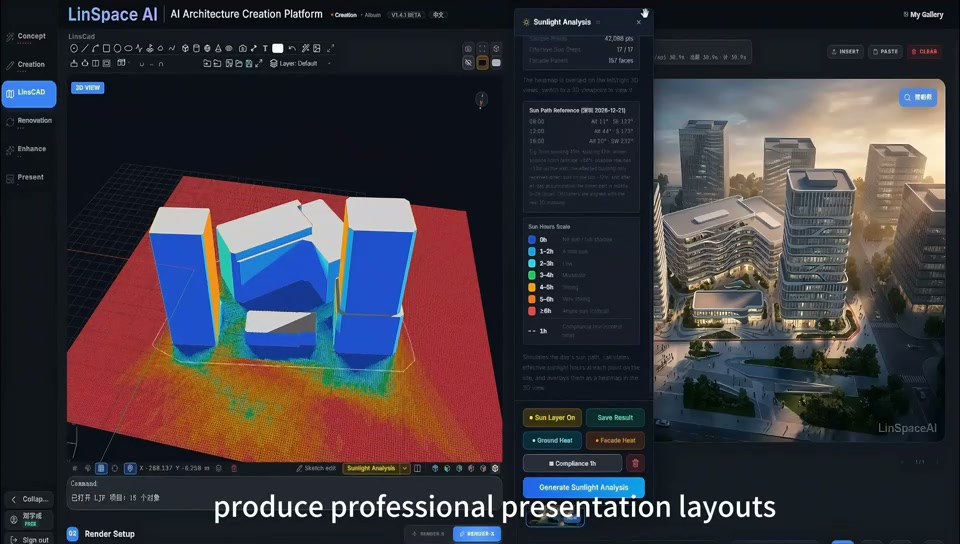The width and height of the screenshot is (960, 544).
Task: Switch to the Album tab in header
Action: [x=372, y=15]
